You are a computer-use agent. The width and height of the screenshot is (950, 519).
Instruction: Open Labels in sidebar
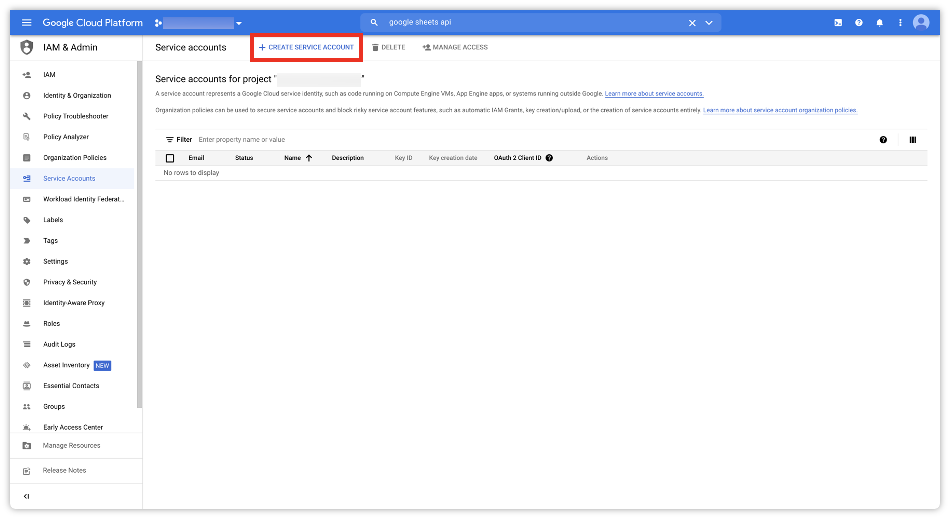click(x=53, y=220)
